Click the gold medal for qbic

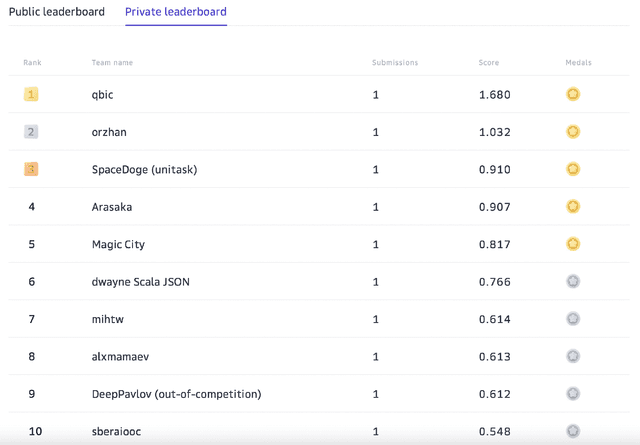[x=573, y=95]
